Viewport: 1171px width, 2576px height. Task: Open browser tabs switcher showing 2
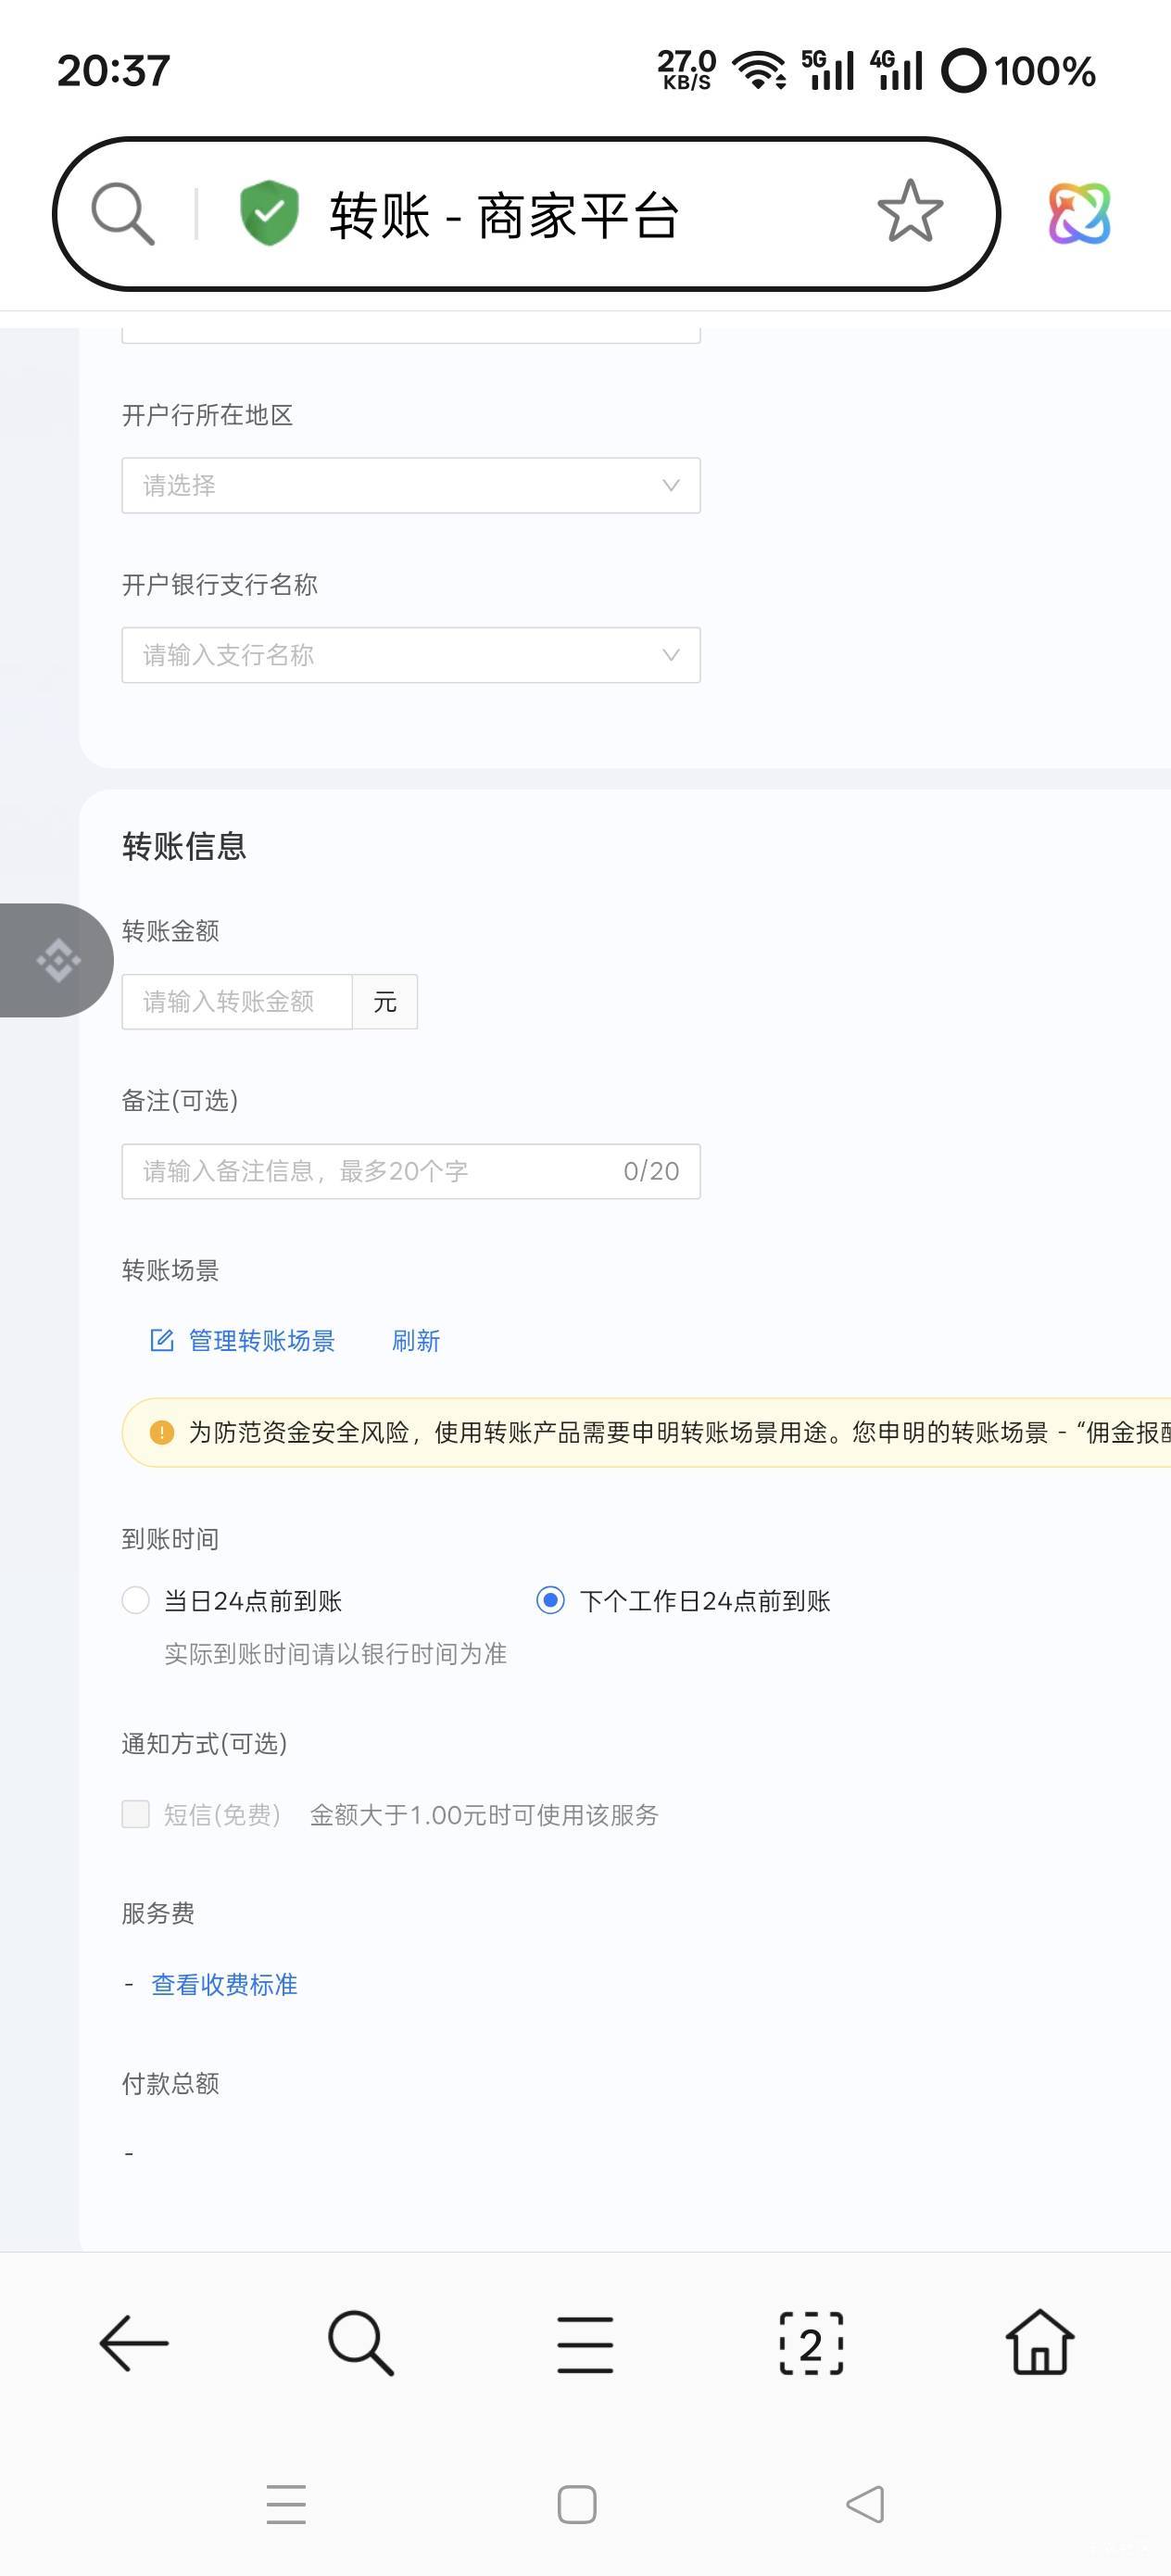pos(811,2343)
